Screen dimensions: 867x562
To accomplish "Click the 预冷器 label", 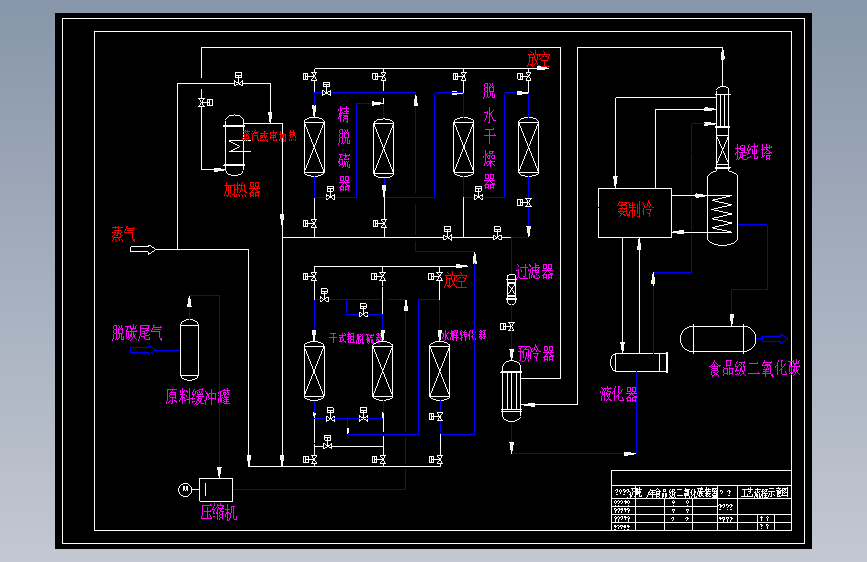I will (536, 353).
